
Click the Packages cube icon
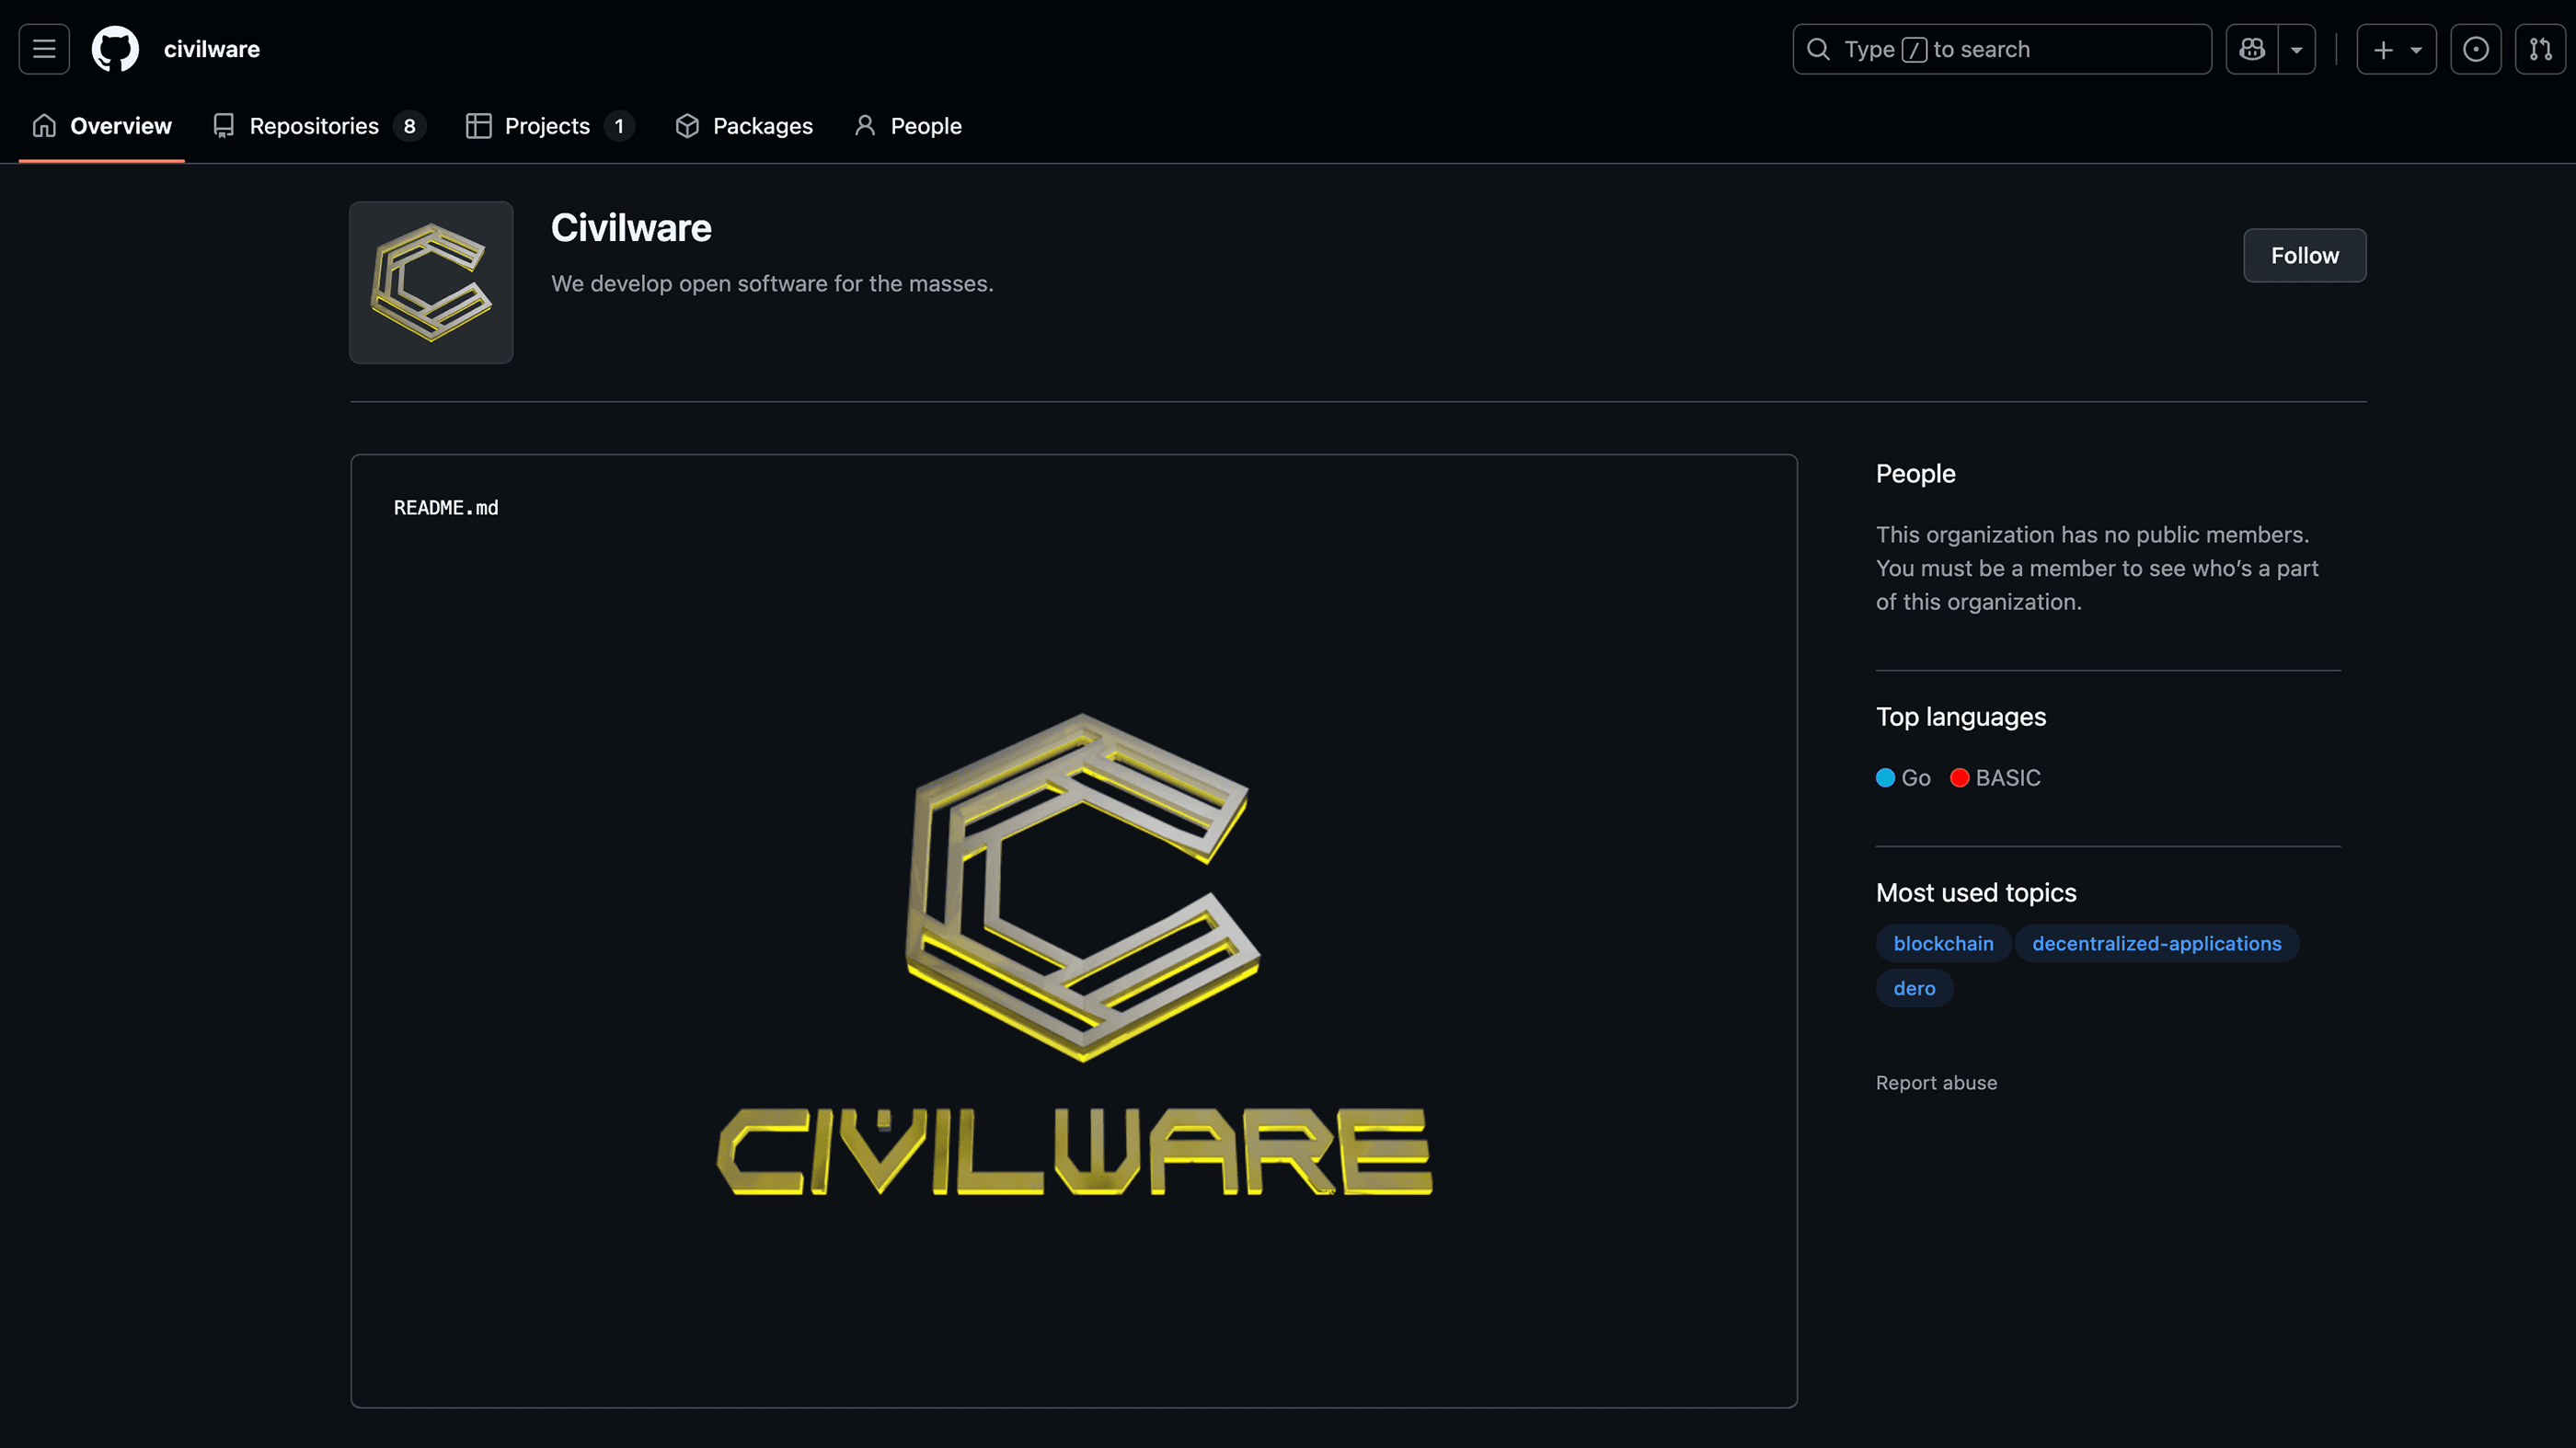coord(687,126)
